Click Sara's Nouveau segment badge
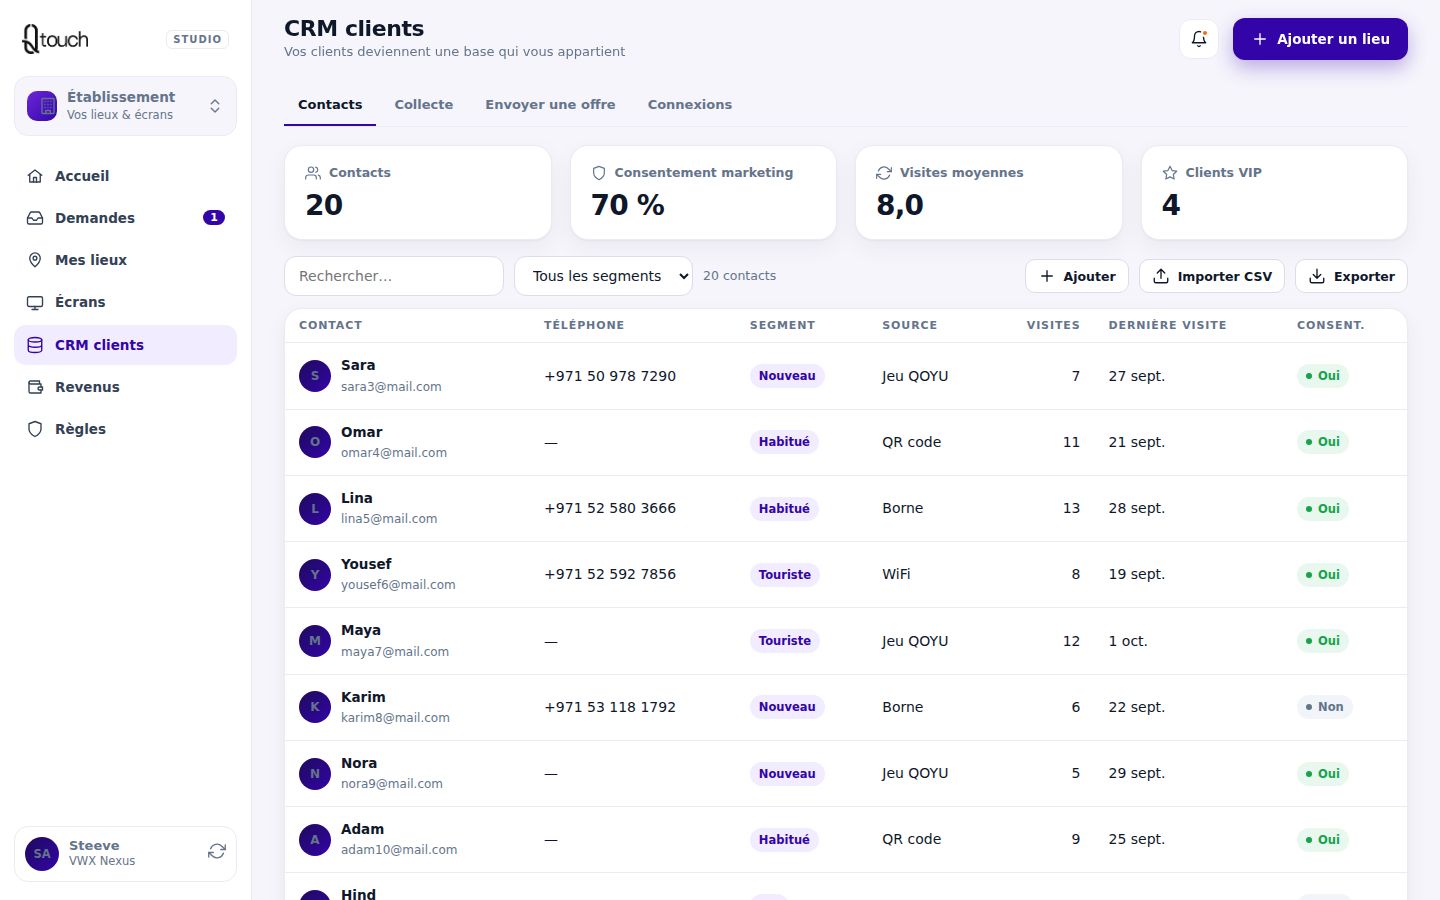Image resolution: width=1440 pixels, height=900 pixels. [x=787, y=376]
